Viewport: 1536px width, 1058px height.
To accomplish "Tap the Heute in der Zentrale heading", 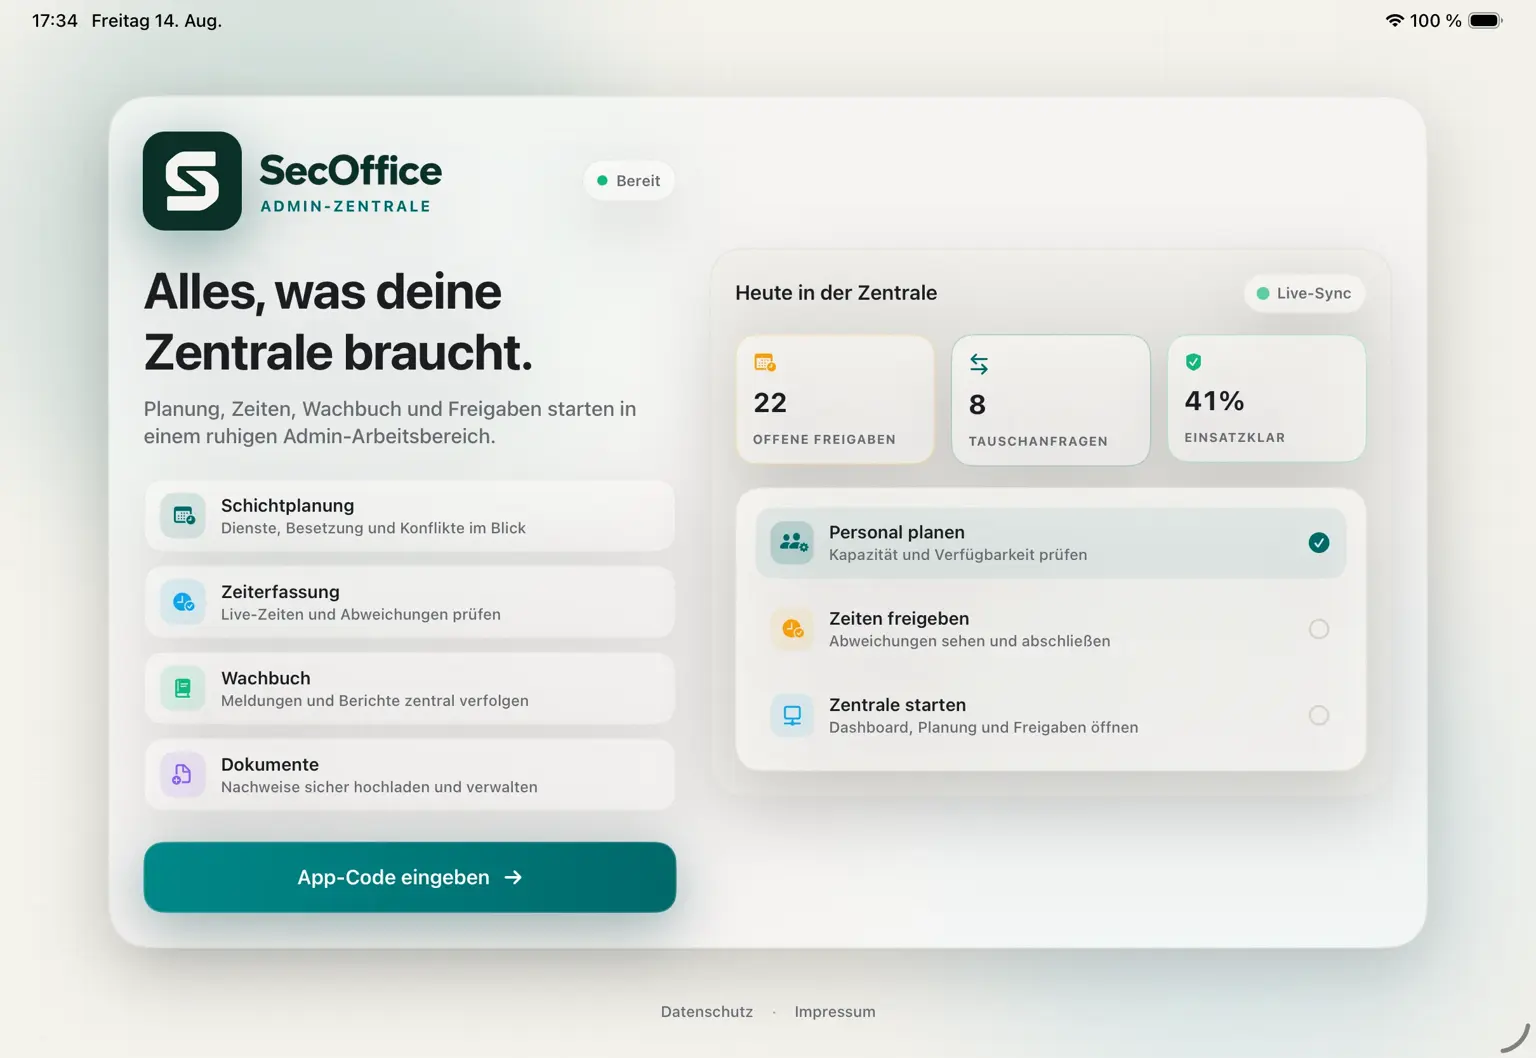I will click(x=836, y=293).
